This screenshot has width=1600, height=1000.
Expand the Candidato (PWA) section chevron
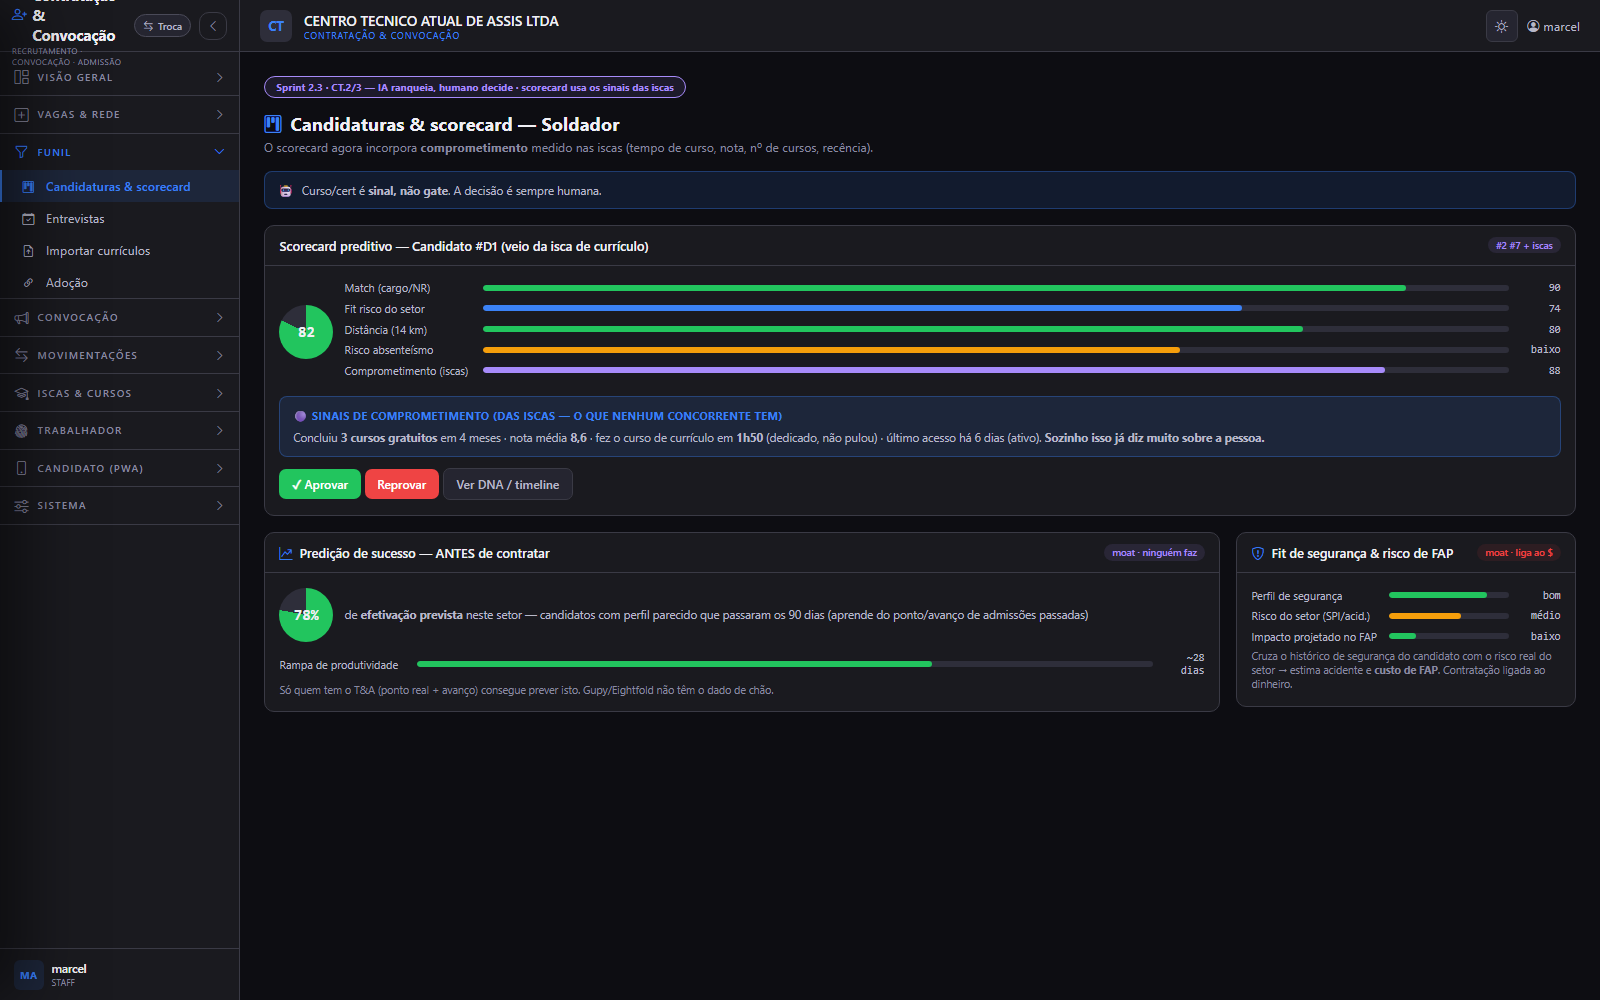click(219, 468)
